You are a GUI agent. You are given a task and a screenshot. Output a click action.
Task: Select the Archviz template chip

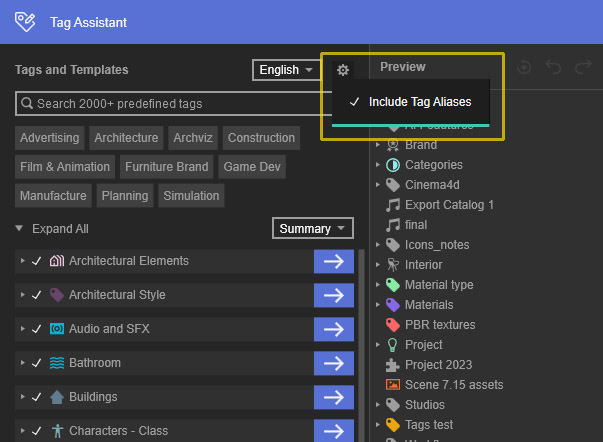coord(193,138)
